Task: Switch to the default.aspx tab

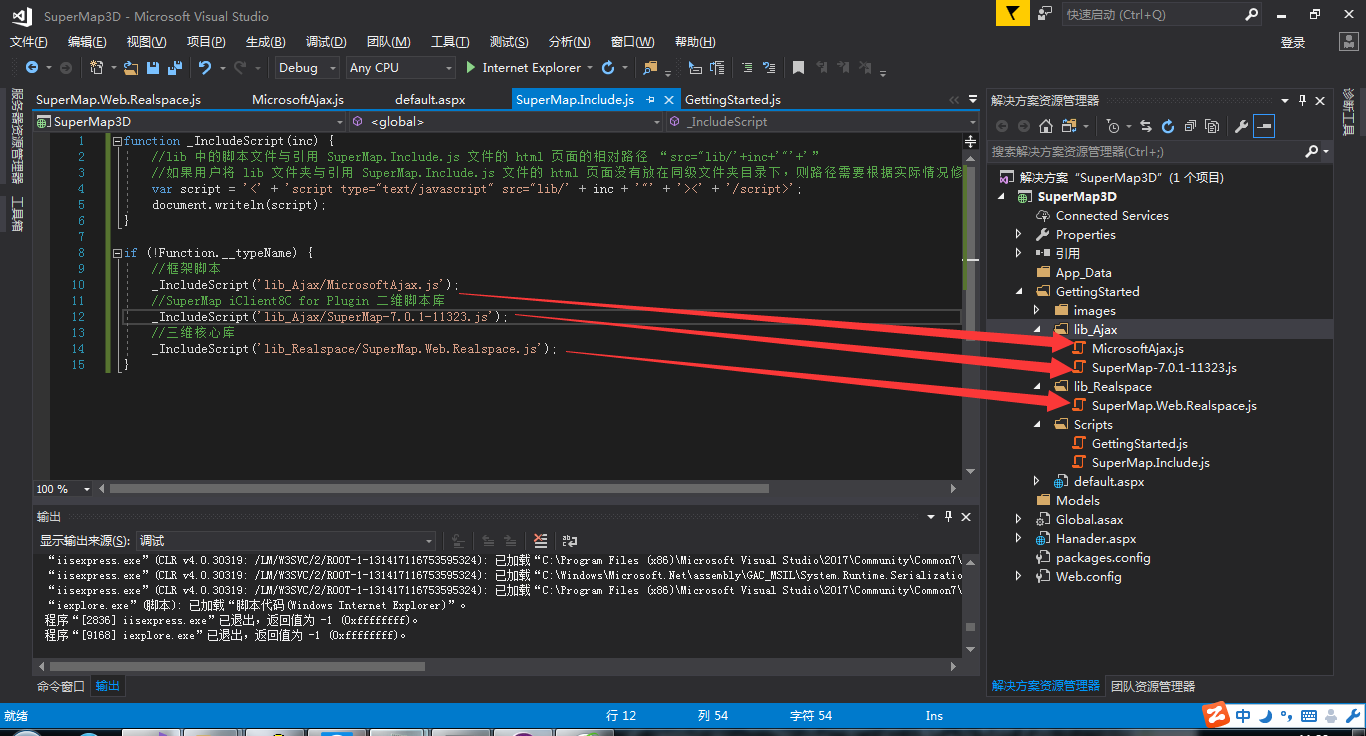Action: coord(430,100)
